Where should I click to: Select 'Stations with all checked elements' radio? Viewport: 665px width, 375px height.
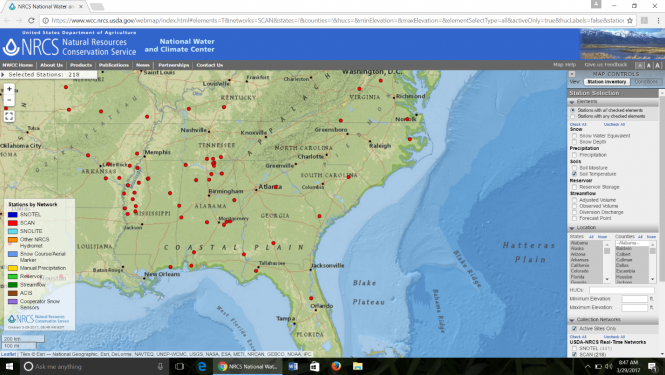click(573, 110)
